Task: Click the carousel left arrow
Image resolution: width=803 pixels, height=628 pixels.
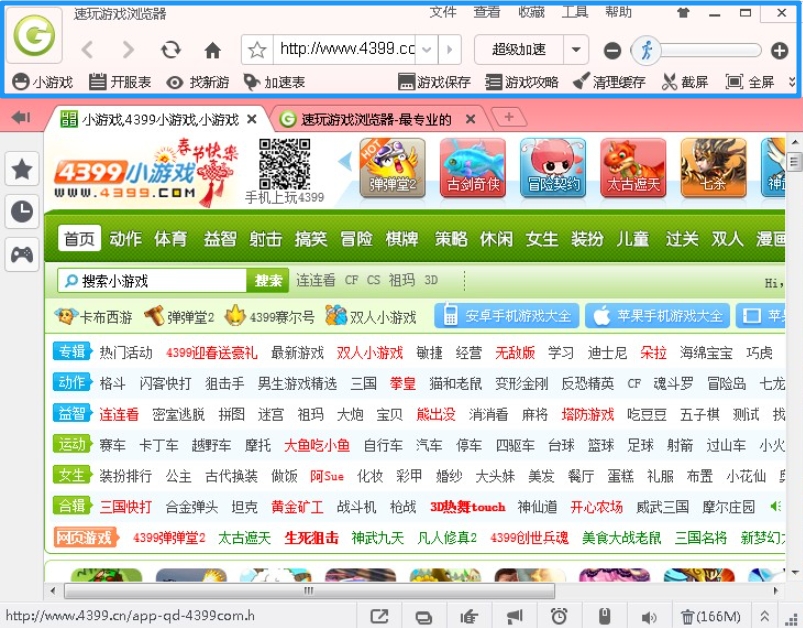Action: click(345, 161)
